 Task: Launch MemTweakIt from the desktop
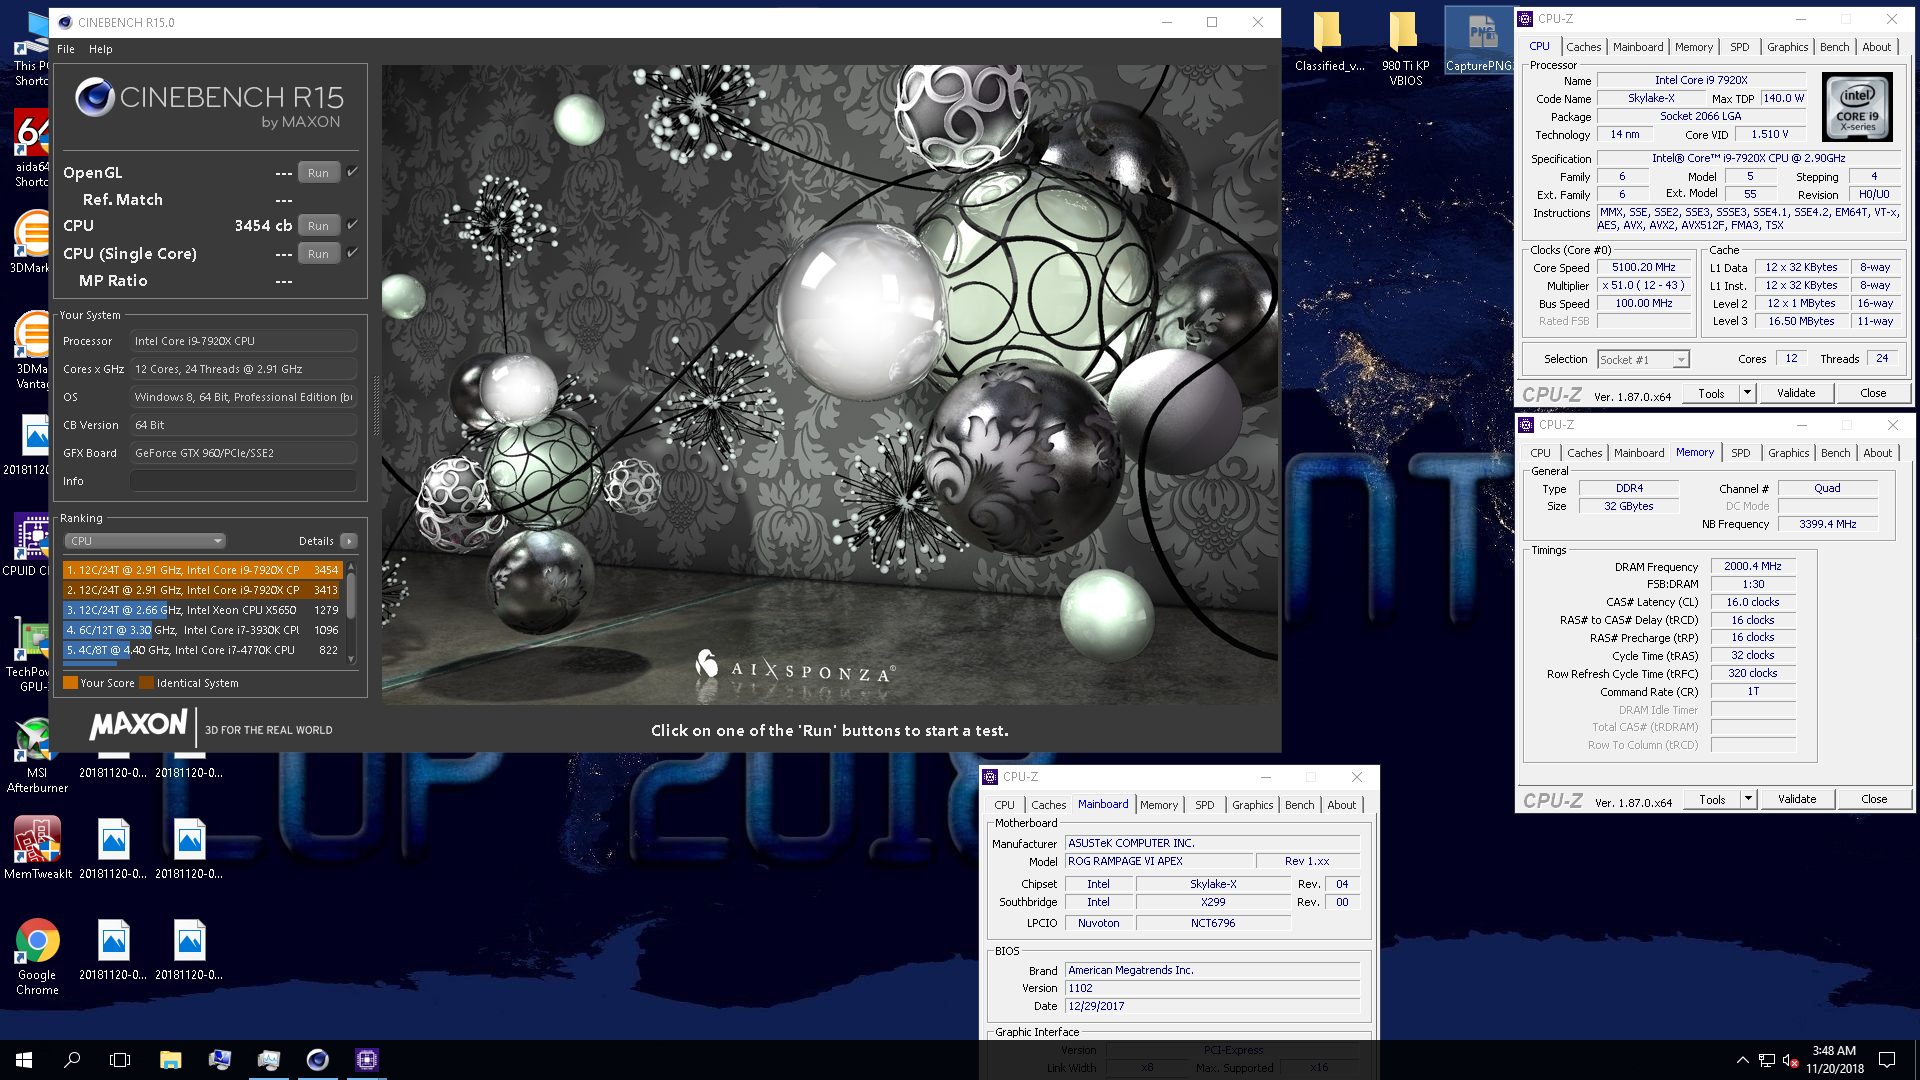coord(38,847)
